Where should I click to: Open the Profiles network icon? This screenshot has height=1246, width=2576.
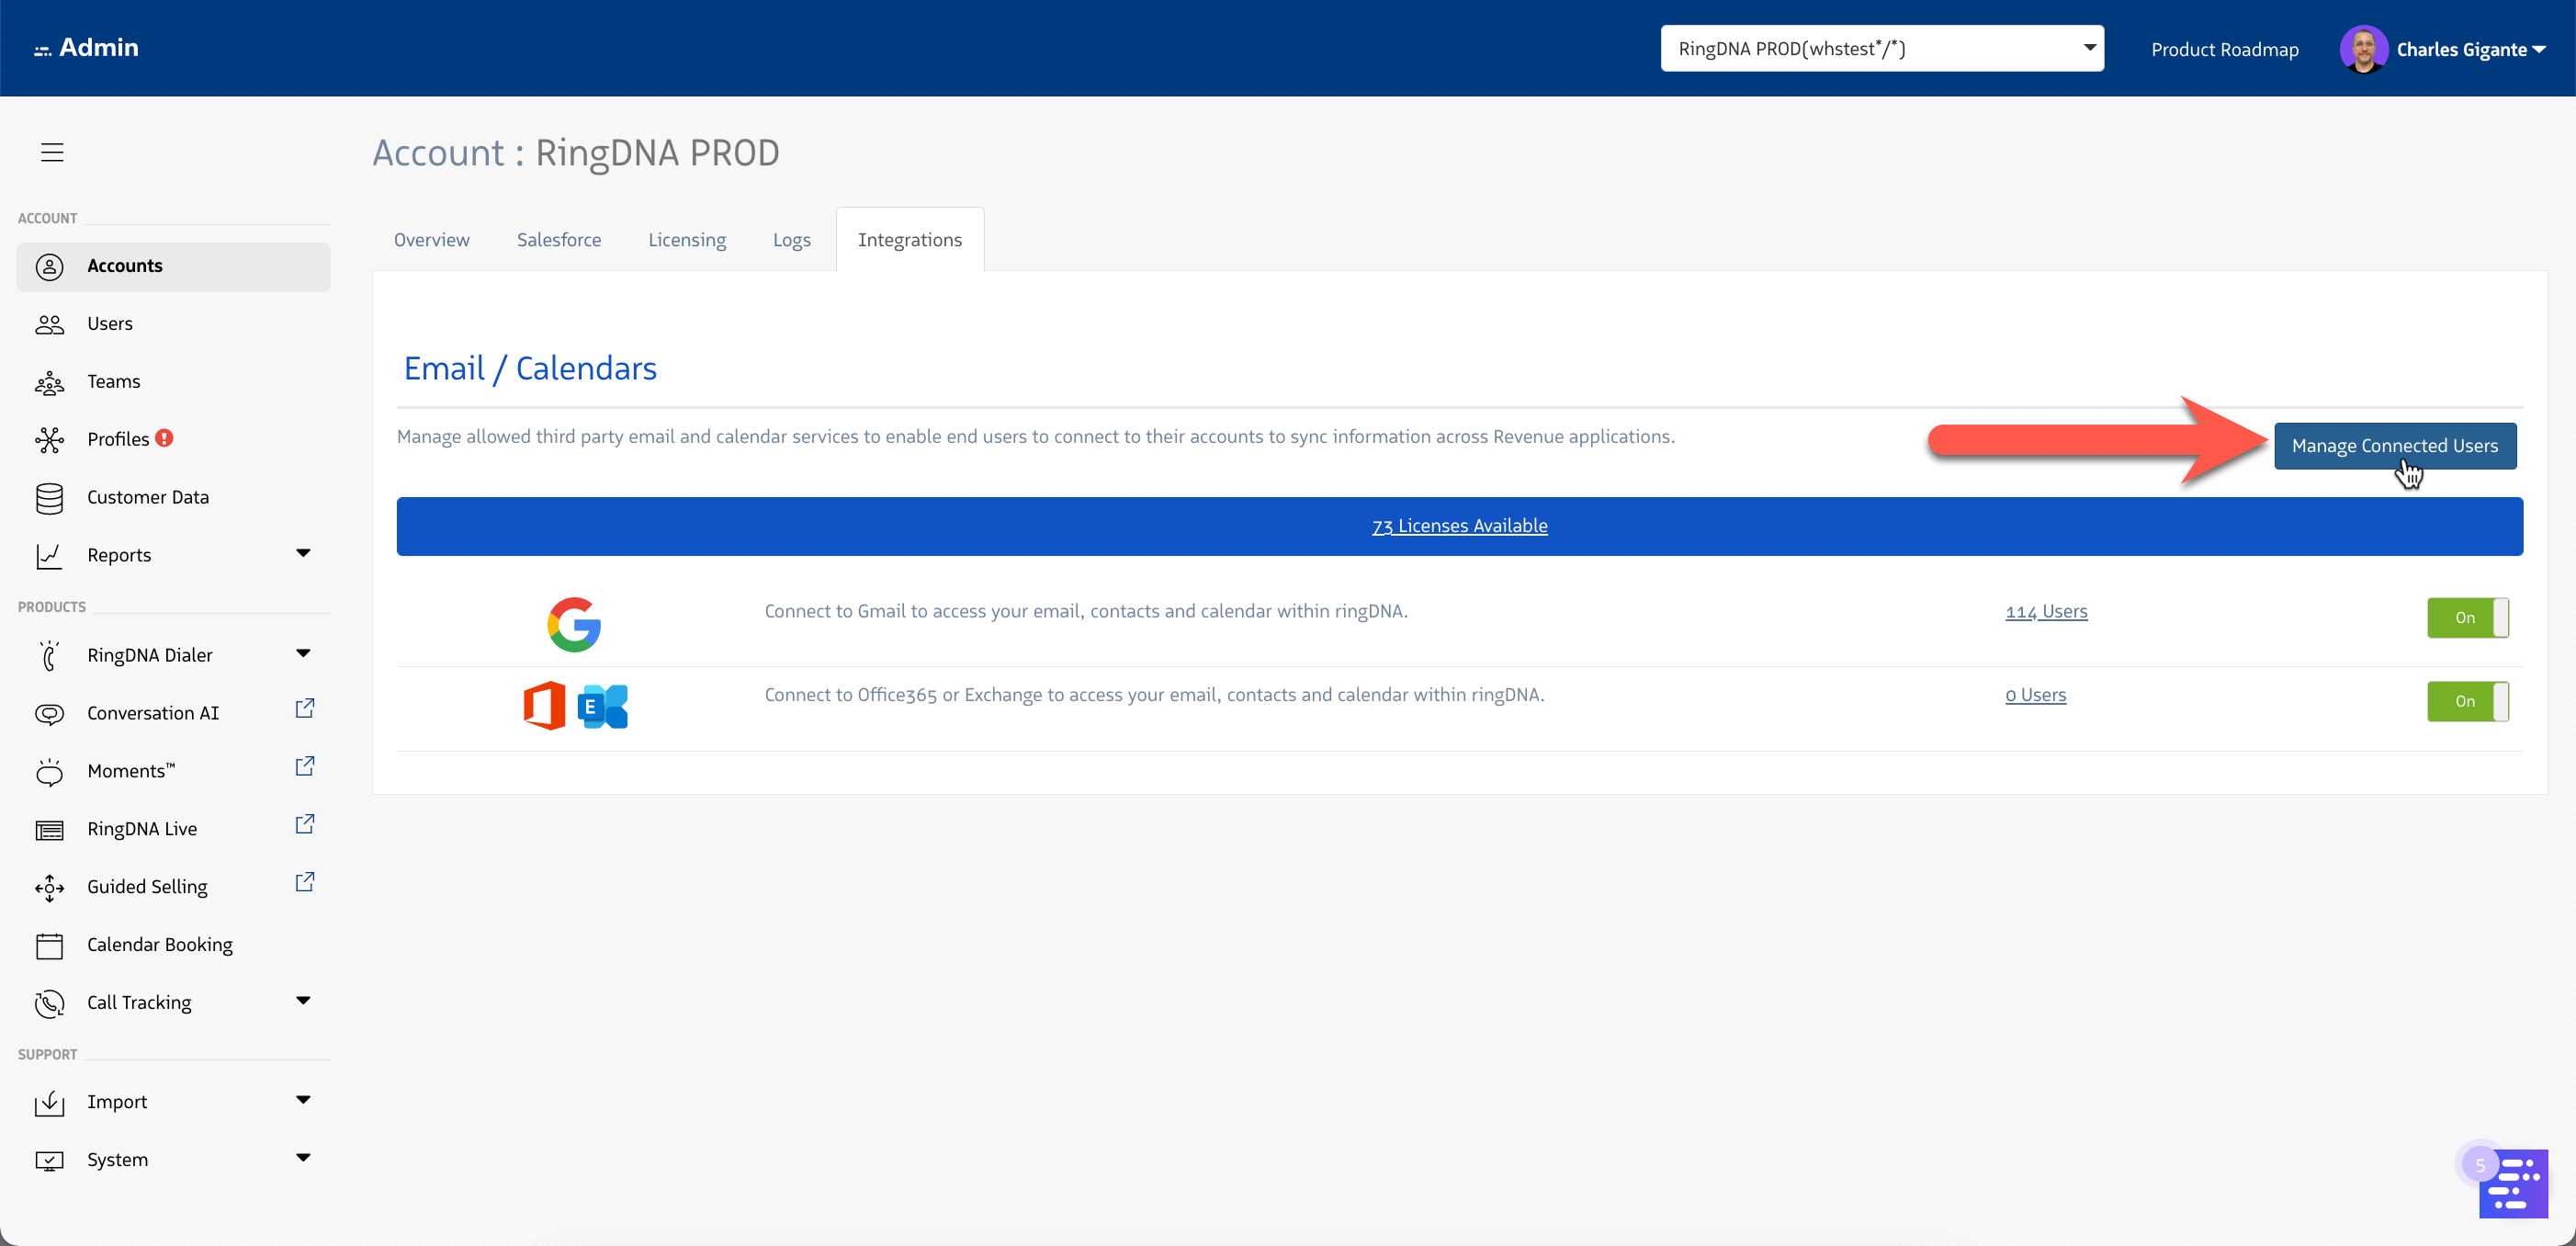click(49, 439)
